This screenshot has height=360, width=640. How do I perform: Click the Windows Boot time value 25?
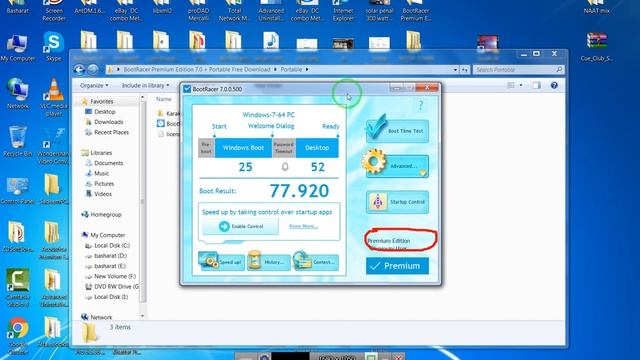pos(245,167)
